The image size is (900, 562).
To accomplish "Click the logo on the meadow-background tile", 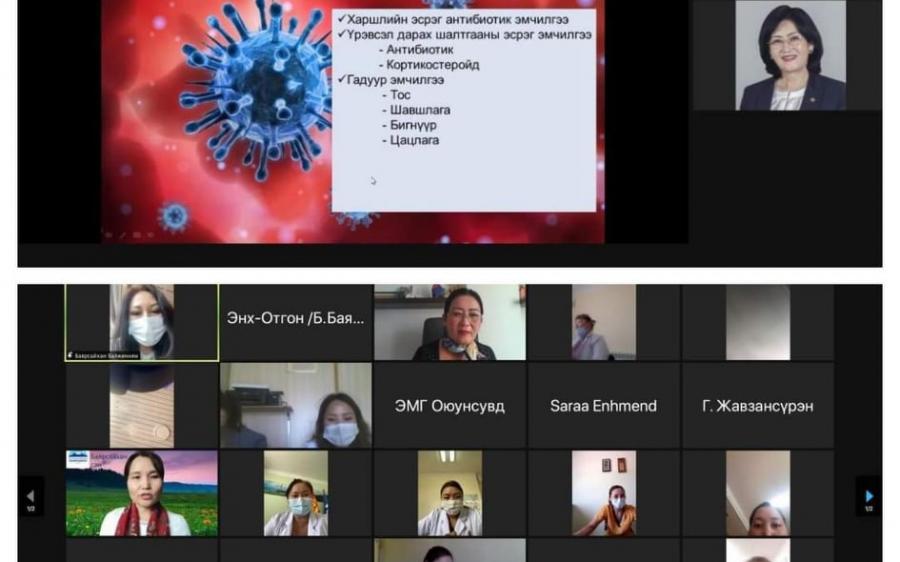I will tap(78, 460).
